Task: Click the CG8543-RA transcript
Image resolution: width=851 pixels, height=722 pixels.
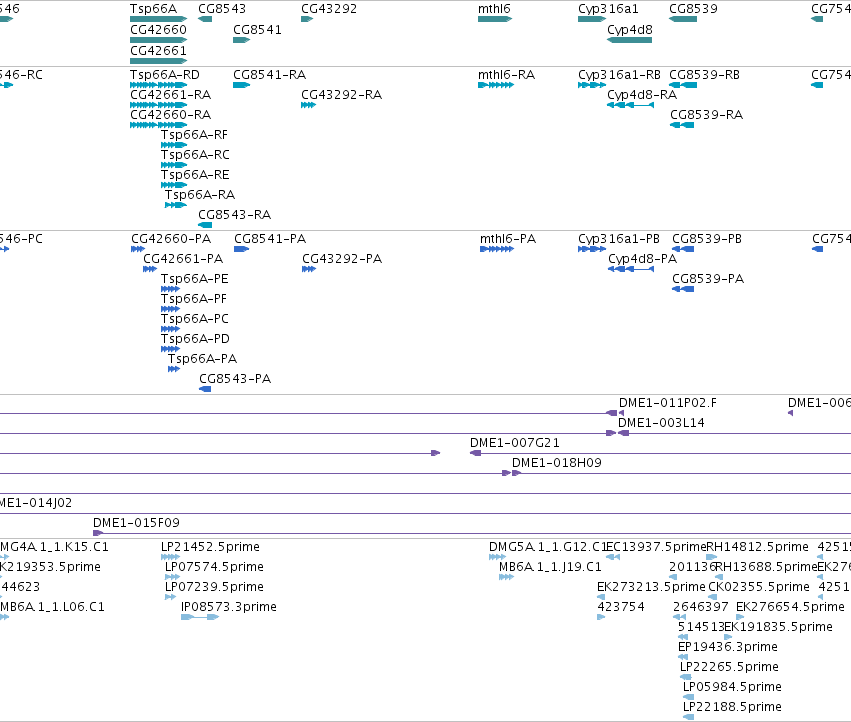Action: 205,225
